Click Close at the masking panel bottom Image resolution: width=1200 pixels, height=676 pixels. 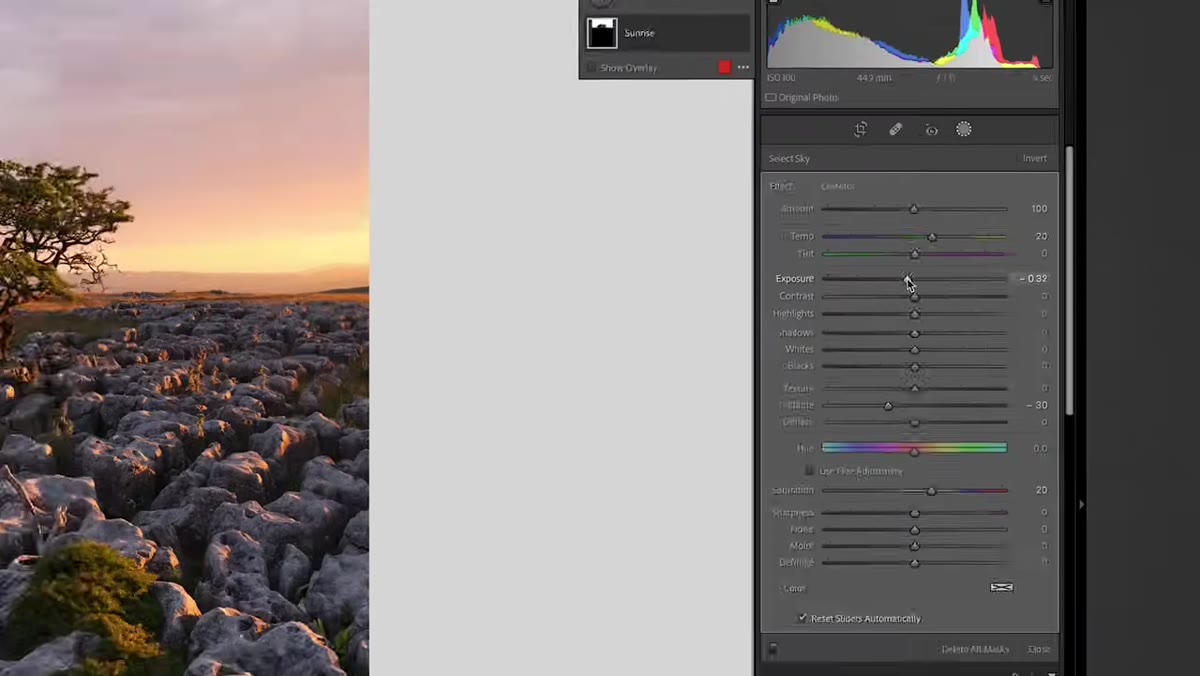tap(1039, 649)
